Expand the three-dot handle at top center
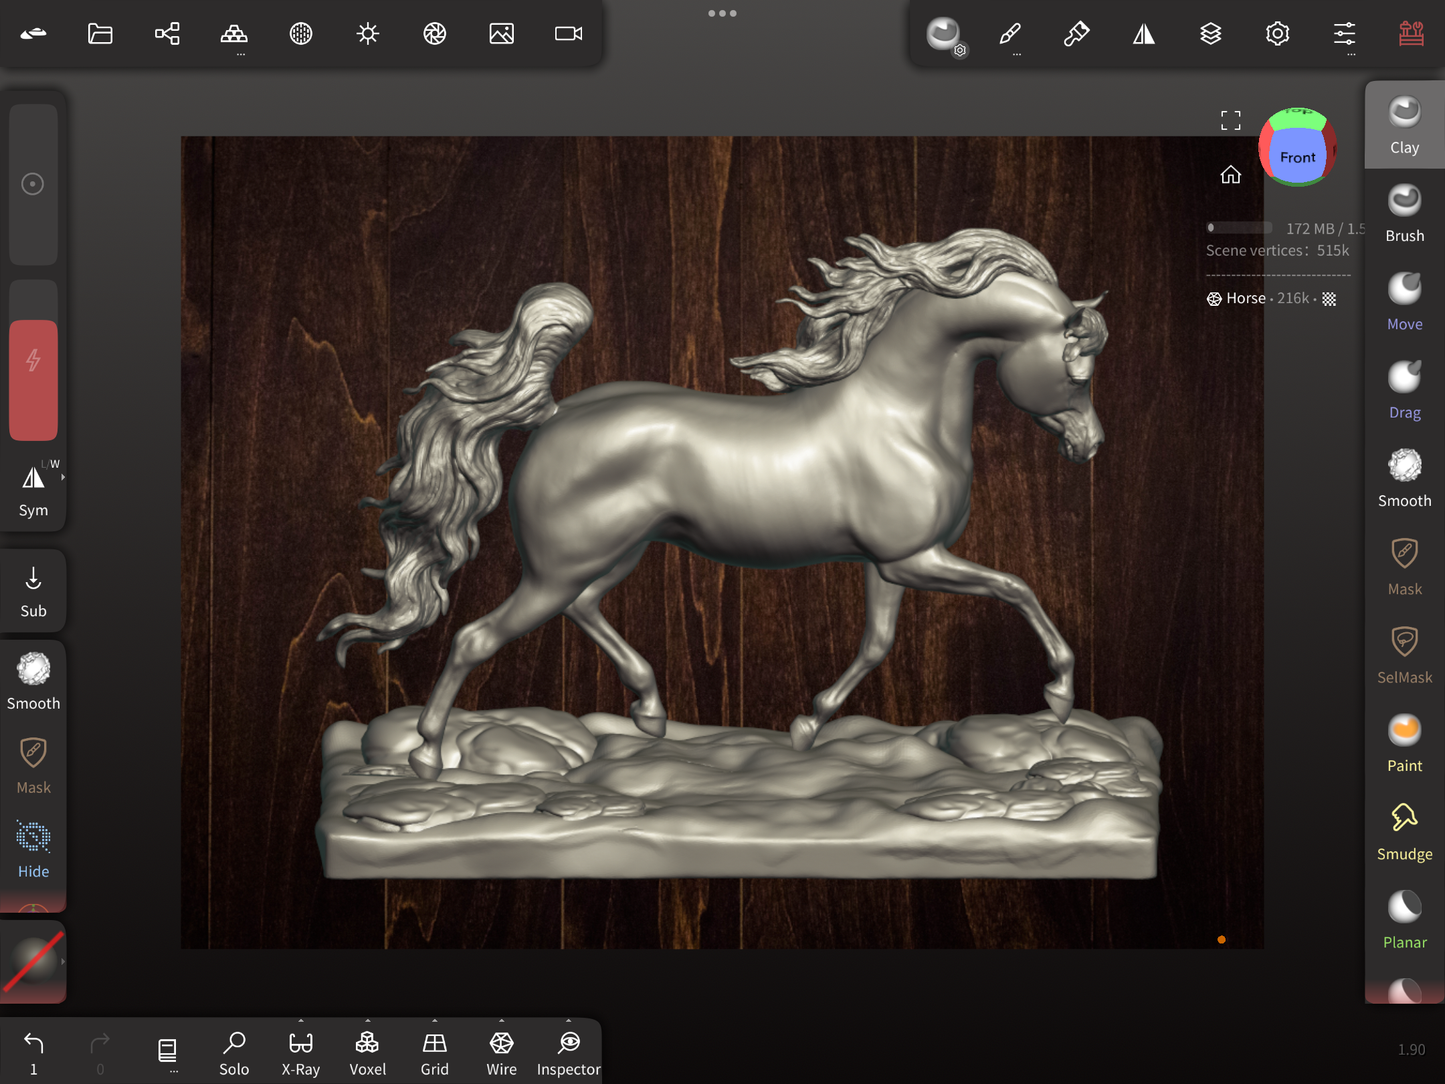 coord(722,14)
